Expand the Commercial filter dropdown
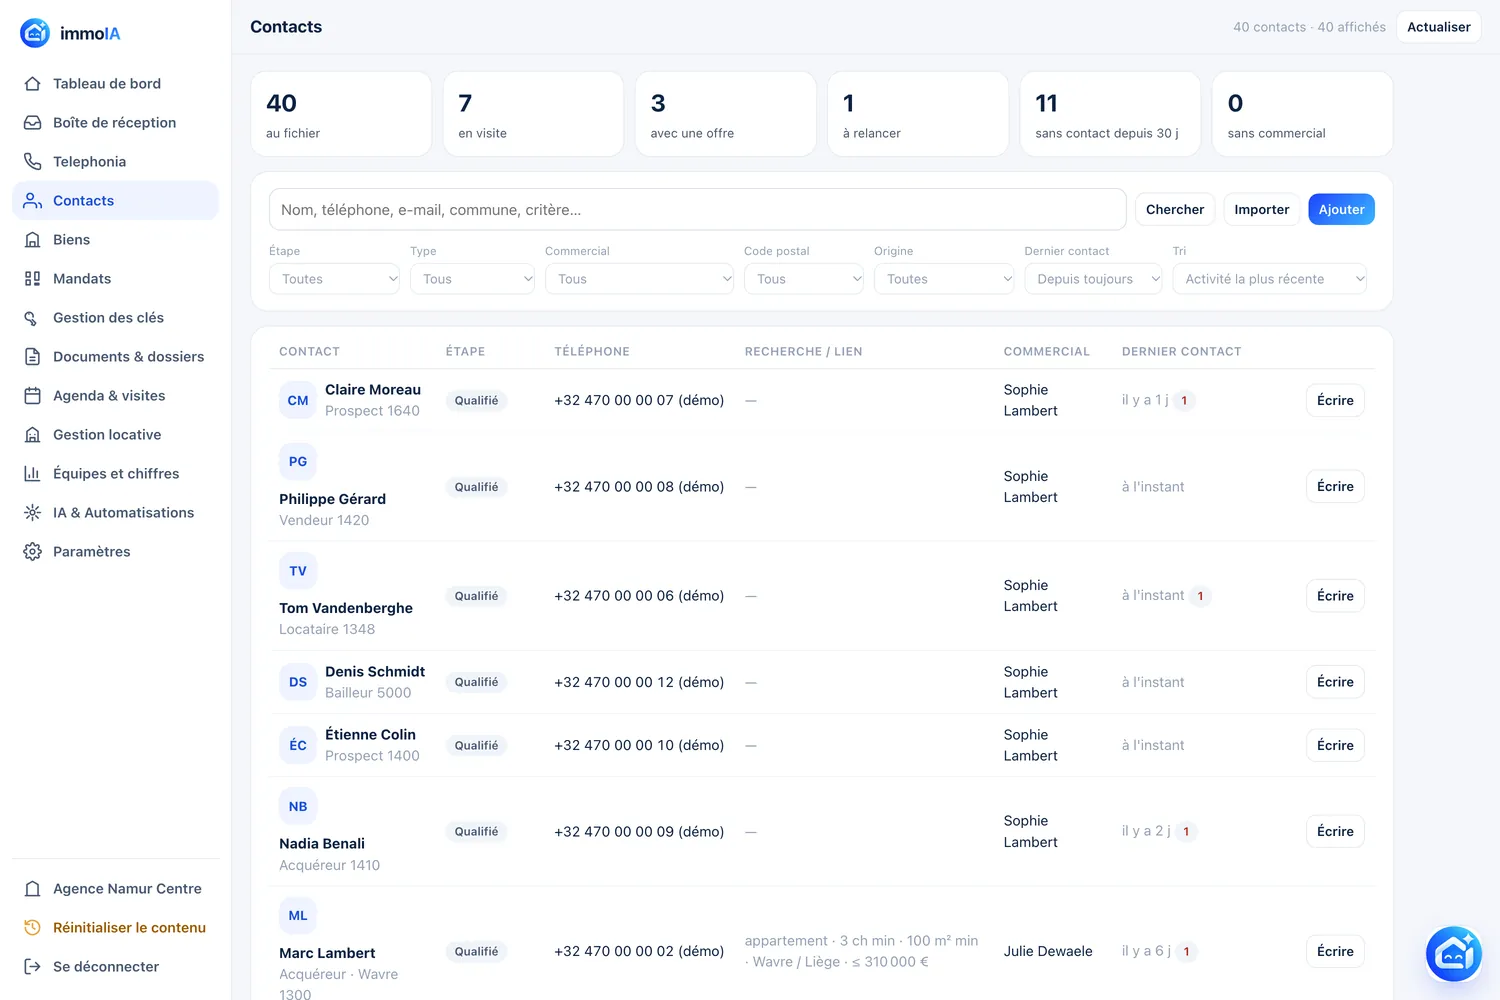 pyautogui.click(x=639, y=279)
